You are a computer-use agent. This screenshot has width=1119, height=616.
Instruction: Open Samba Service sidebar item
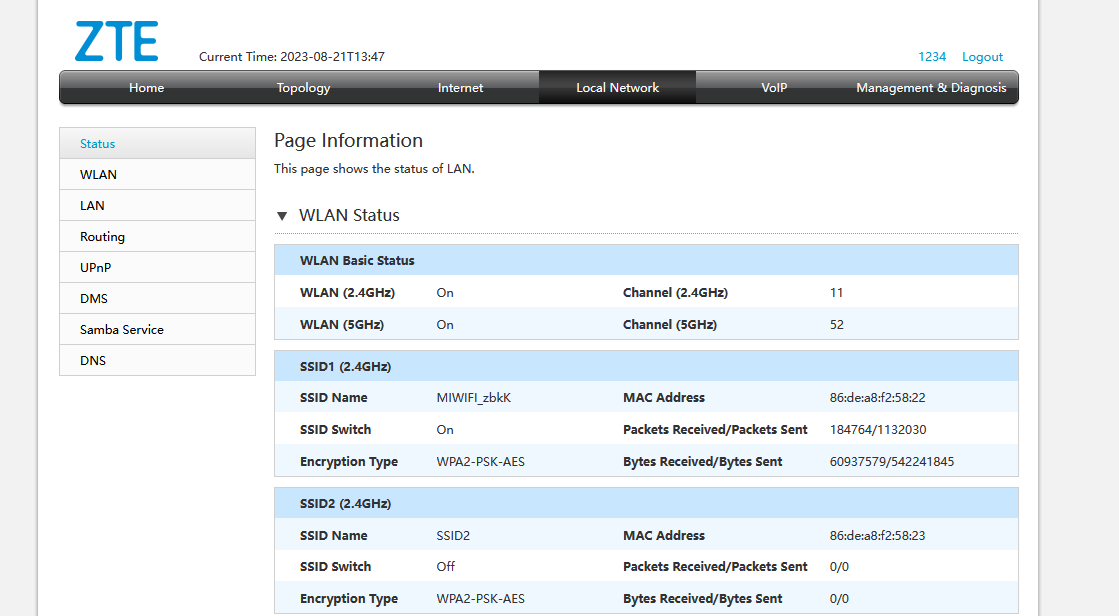121,330
